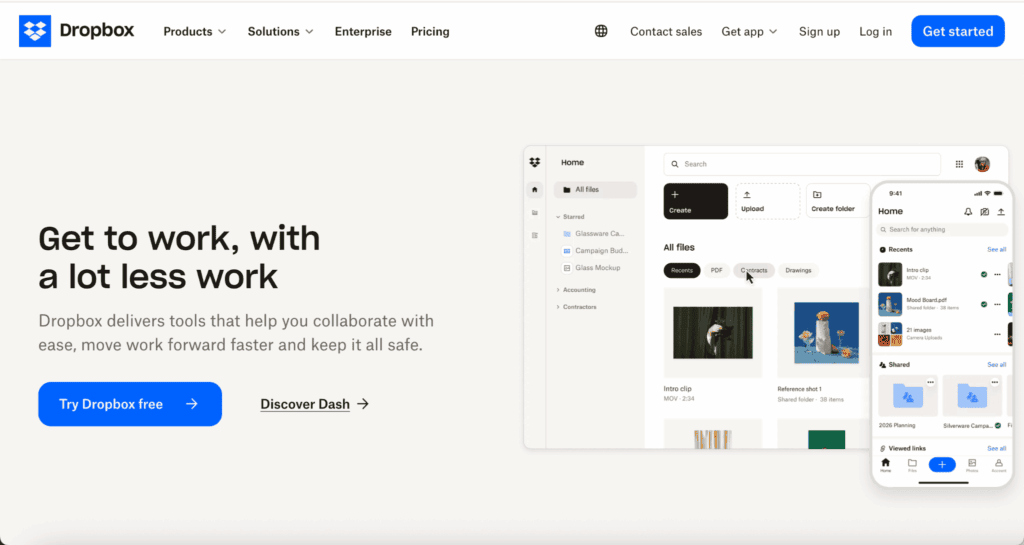Click the user avatar in the mockup
The image size is (1024, 545).
point(982,164)
